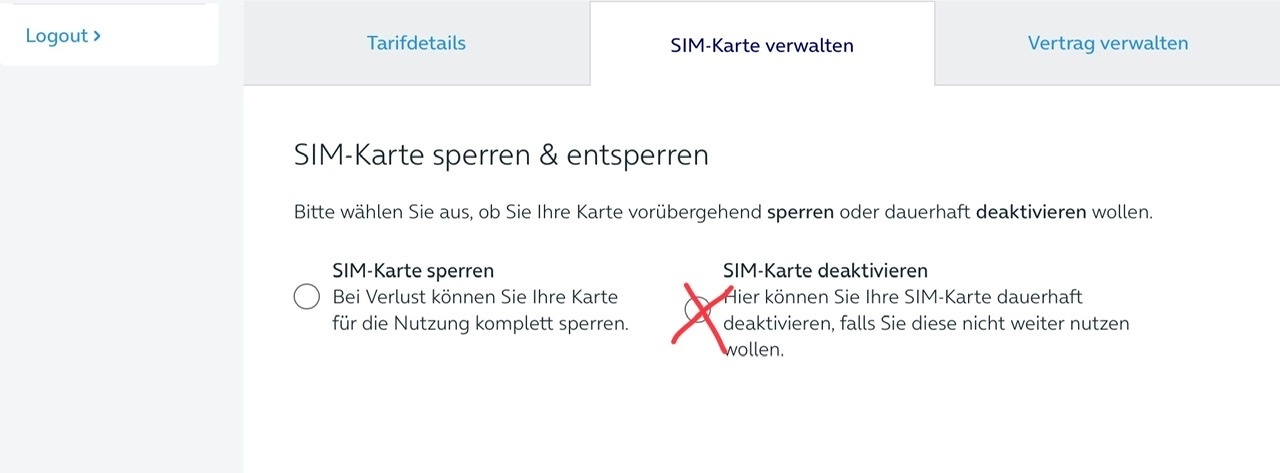Click the 'SIM-Karte sperren' option label
This screenshot has height=473, width=1280.
click(x=413, y=271)
